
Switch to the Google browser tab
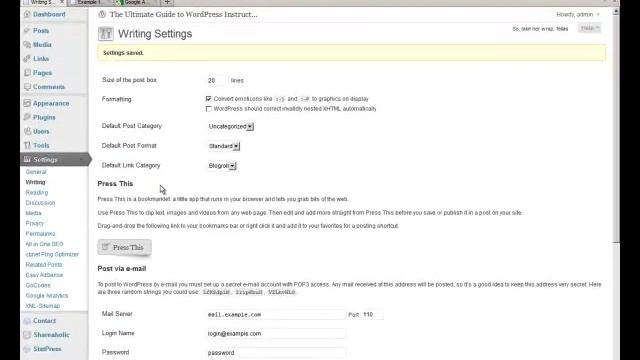point(135,2)
